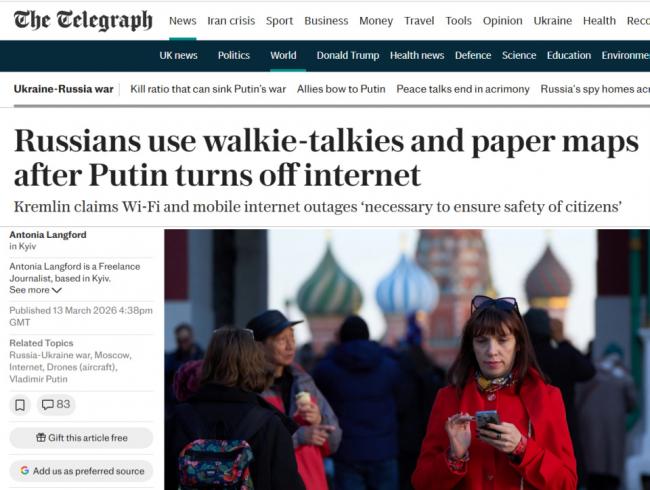This screenshot has width=650, height=490.
Task: Click the Vladimir Putin related topic
Action: 38,379
